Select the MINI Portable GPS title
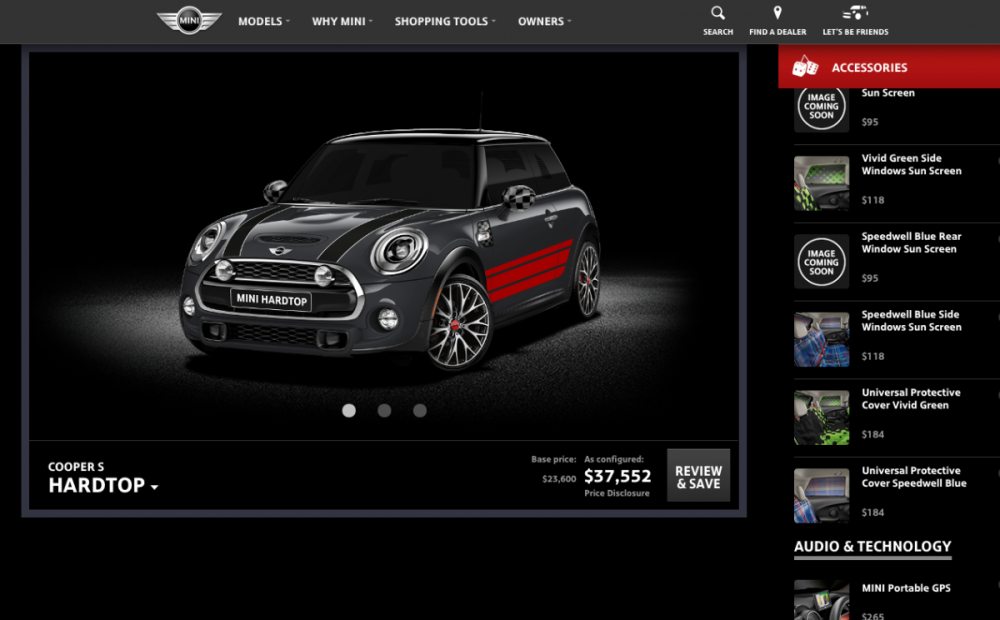The width and height of the screenshot is (1000, 620). click(906, 588)
